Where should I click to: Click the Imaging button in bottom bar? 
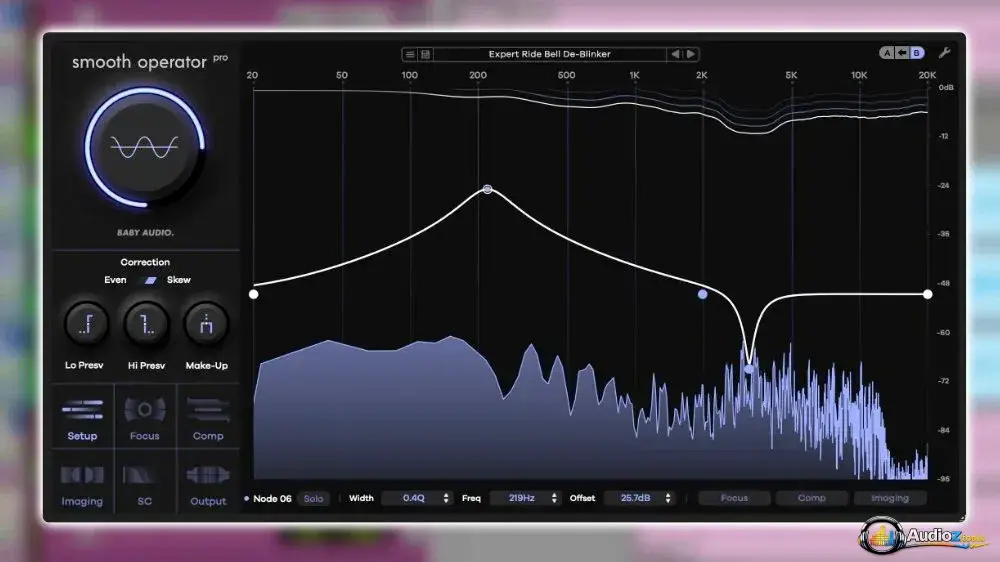point(890,498)
